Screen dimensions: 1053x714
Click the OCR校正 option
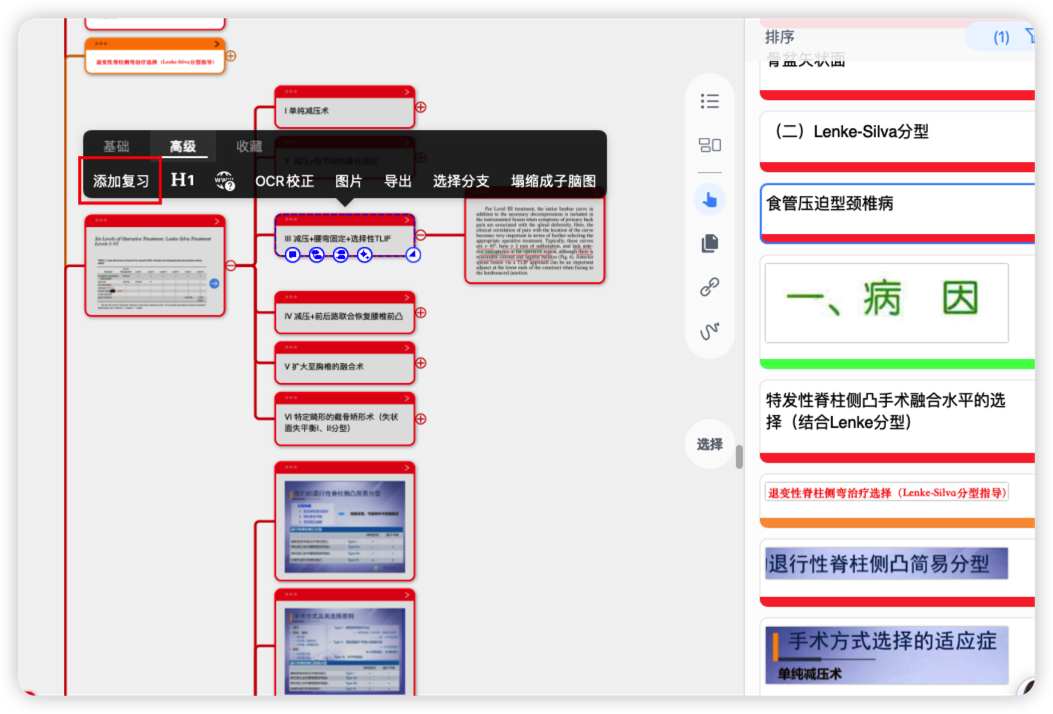284,181
